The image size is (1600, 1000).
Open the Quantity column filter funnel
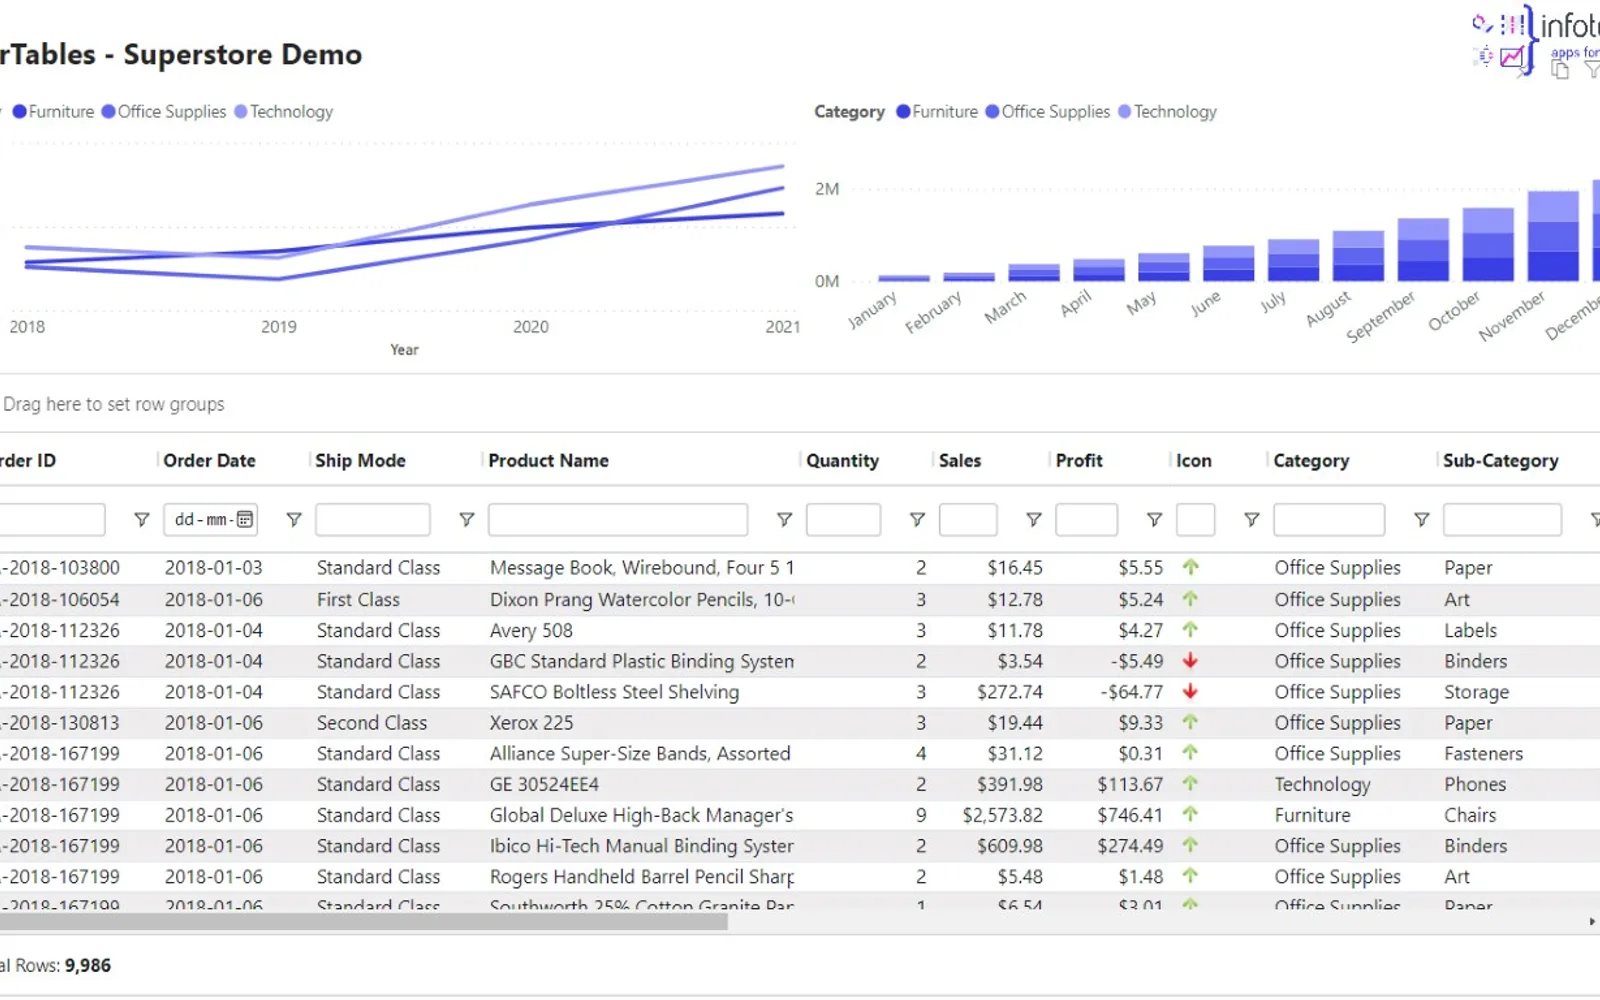[x=917, y=519]
